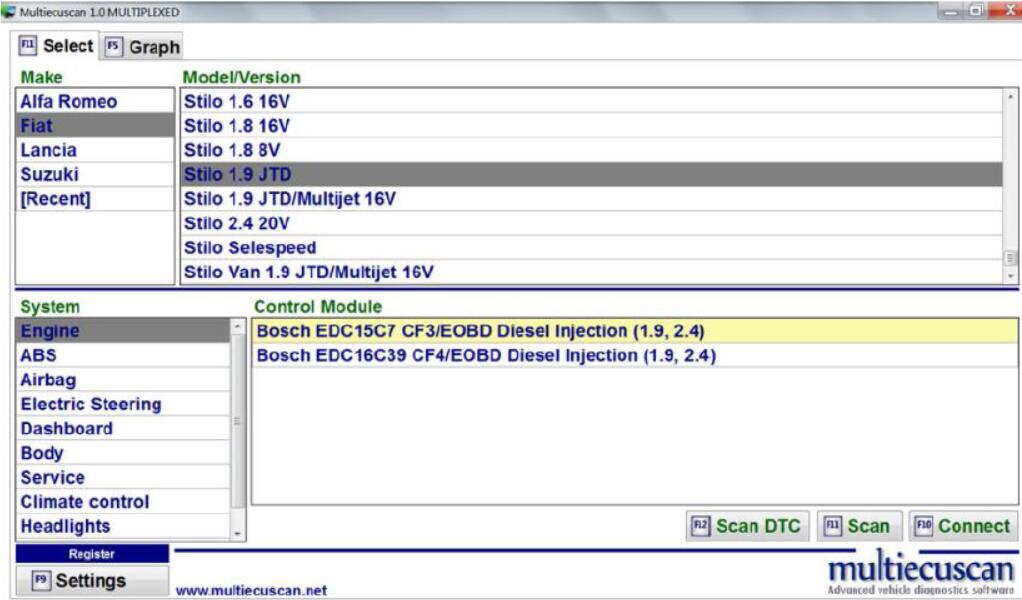Pick Suzuki from Make list

(x=95, y=175)
